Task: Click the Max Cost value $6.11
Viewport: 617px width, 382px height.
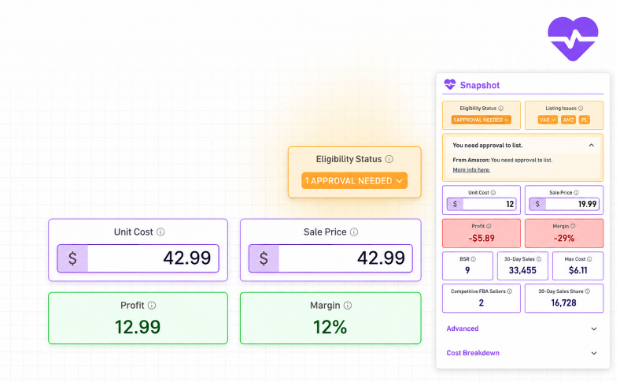Action: point(578,270)
